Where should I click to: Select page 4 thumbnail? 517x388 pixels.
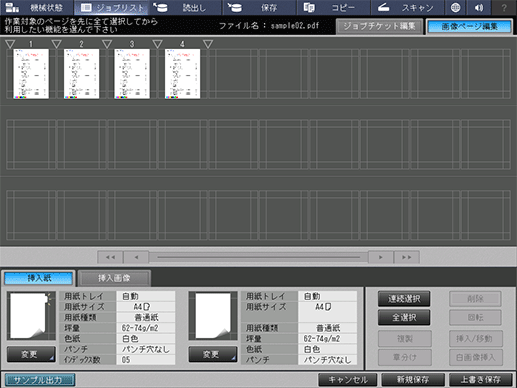(x=182, y=74)
